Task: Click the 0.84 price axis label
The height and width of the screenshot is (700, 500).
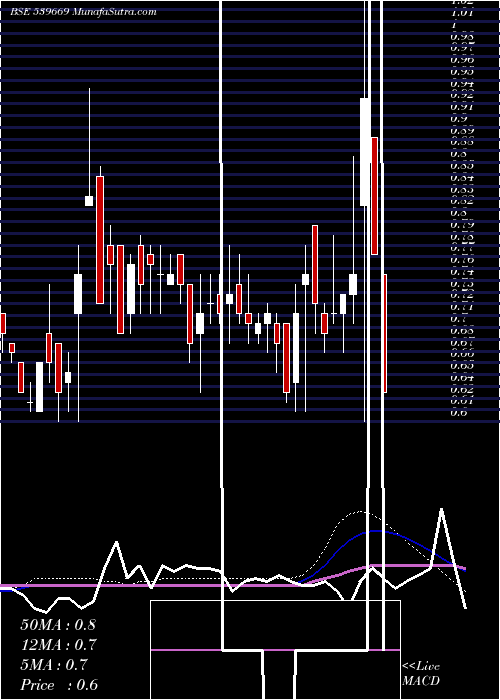Action: [462, 178]
